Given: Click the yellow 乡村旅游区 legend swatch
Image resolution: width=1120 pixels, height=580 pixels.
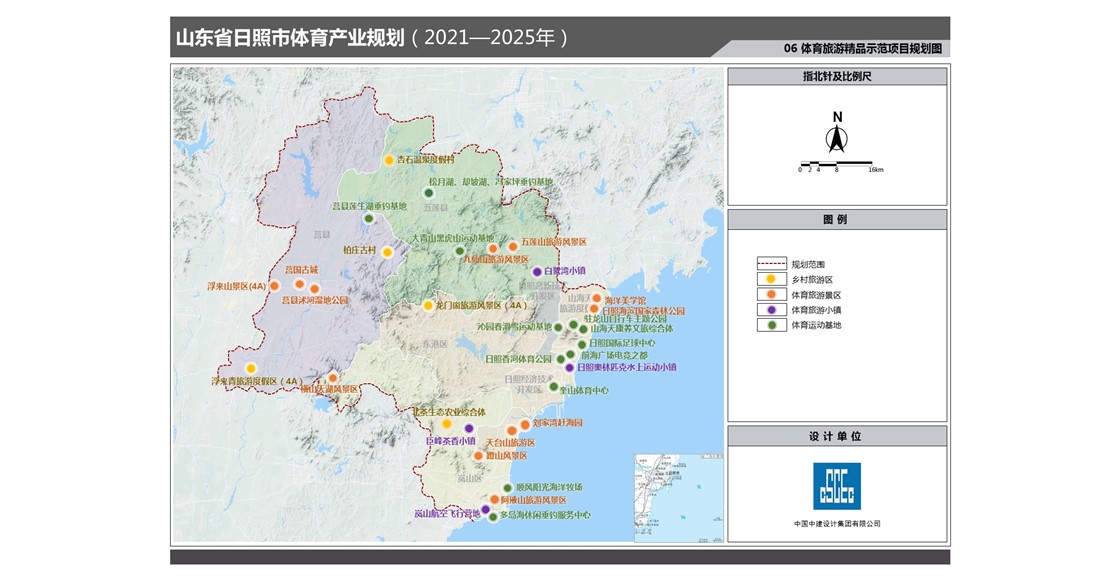Looking at the screenshot, I should pos(770,280).
